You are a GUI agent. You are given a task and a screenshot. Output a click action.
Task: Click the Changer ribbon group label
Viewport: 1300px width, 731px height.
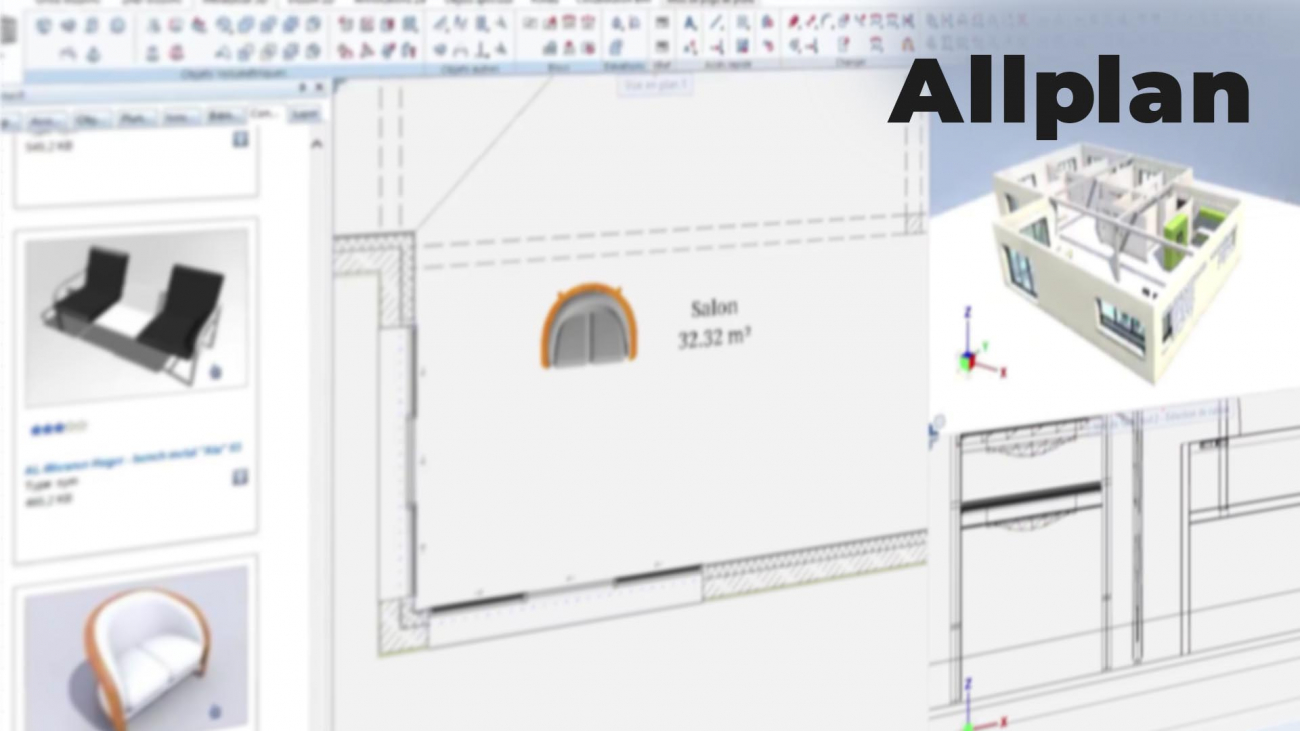851,63
